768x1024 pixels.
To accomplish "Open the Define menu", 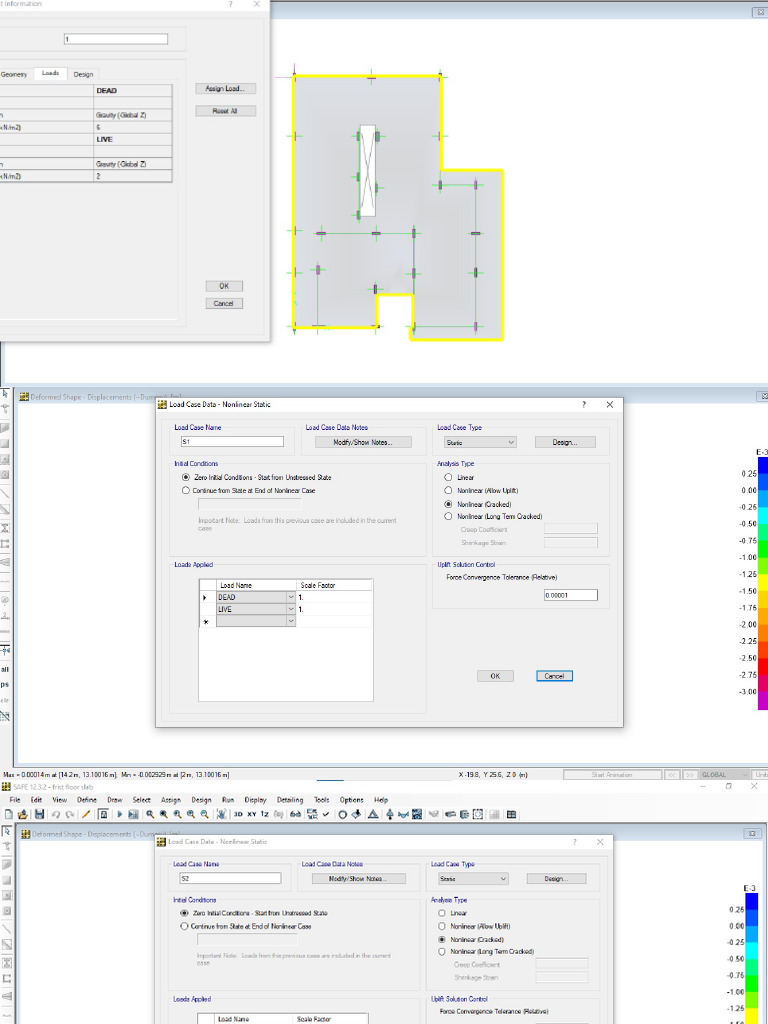I will click(86, 800).
